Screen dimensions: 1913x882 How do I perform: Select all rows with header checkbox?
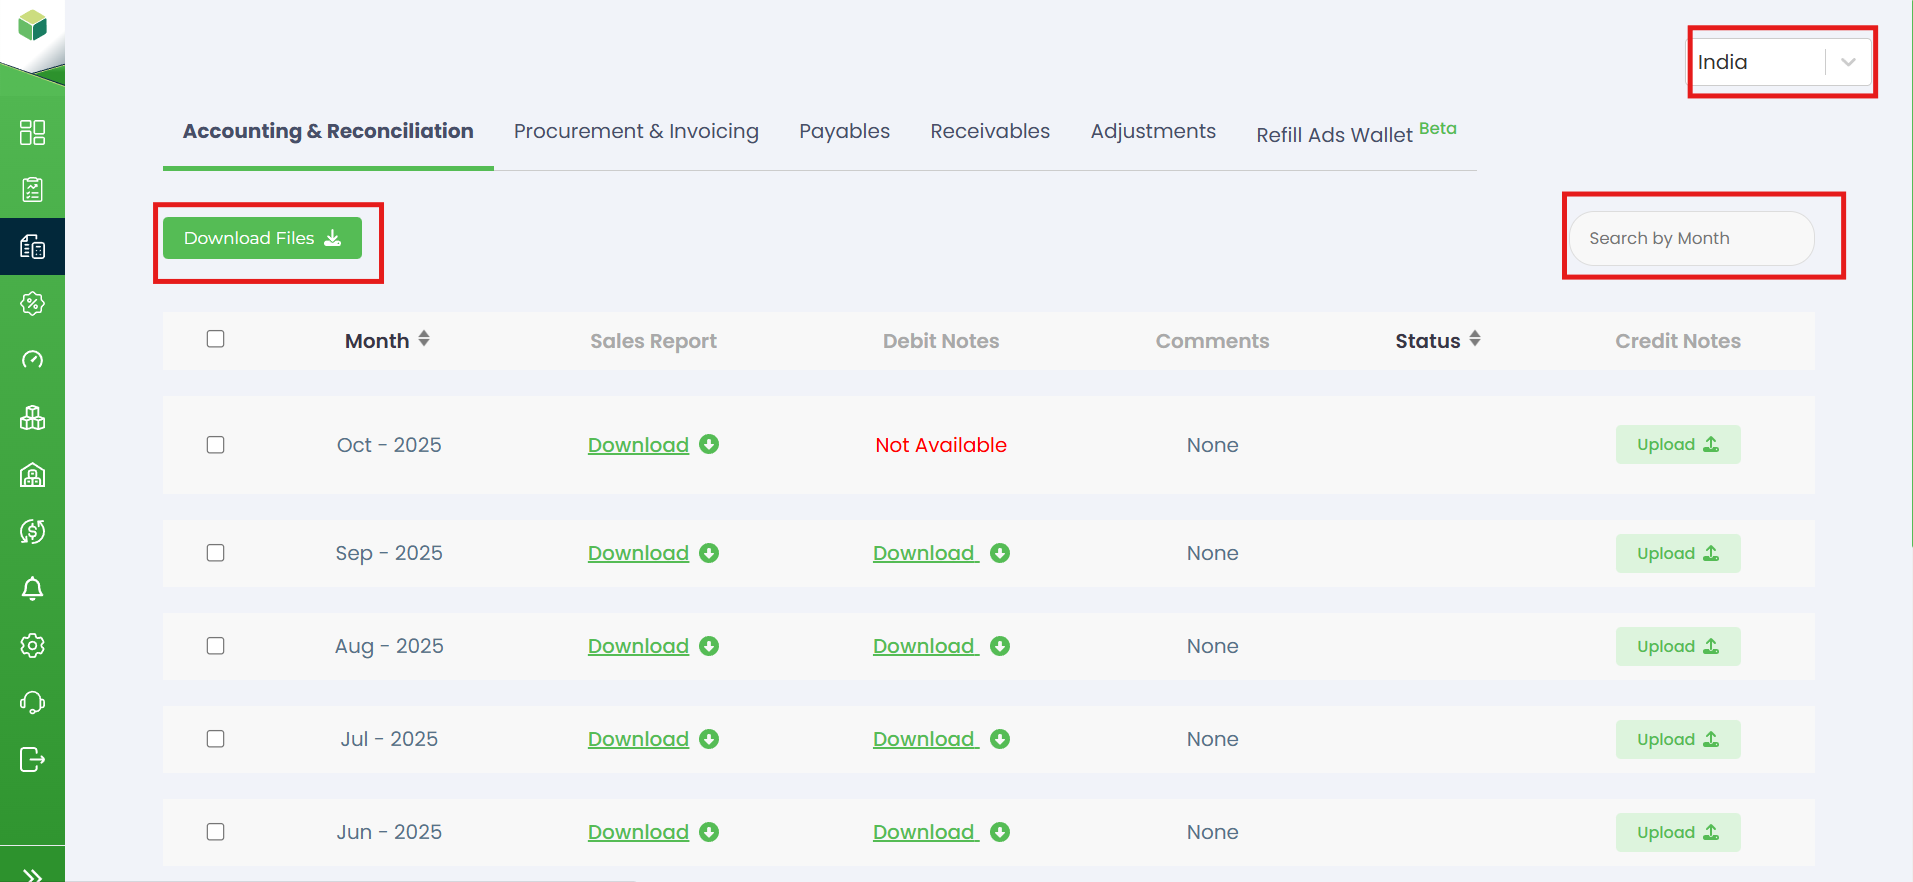(215, 339)
